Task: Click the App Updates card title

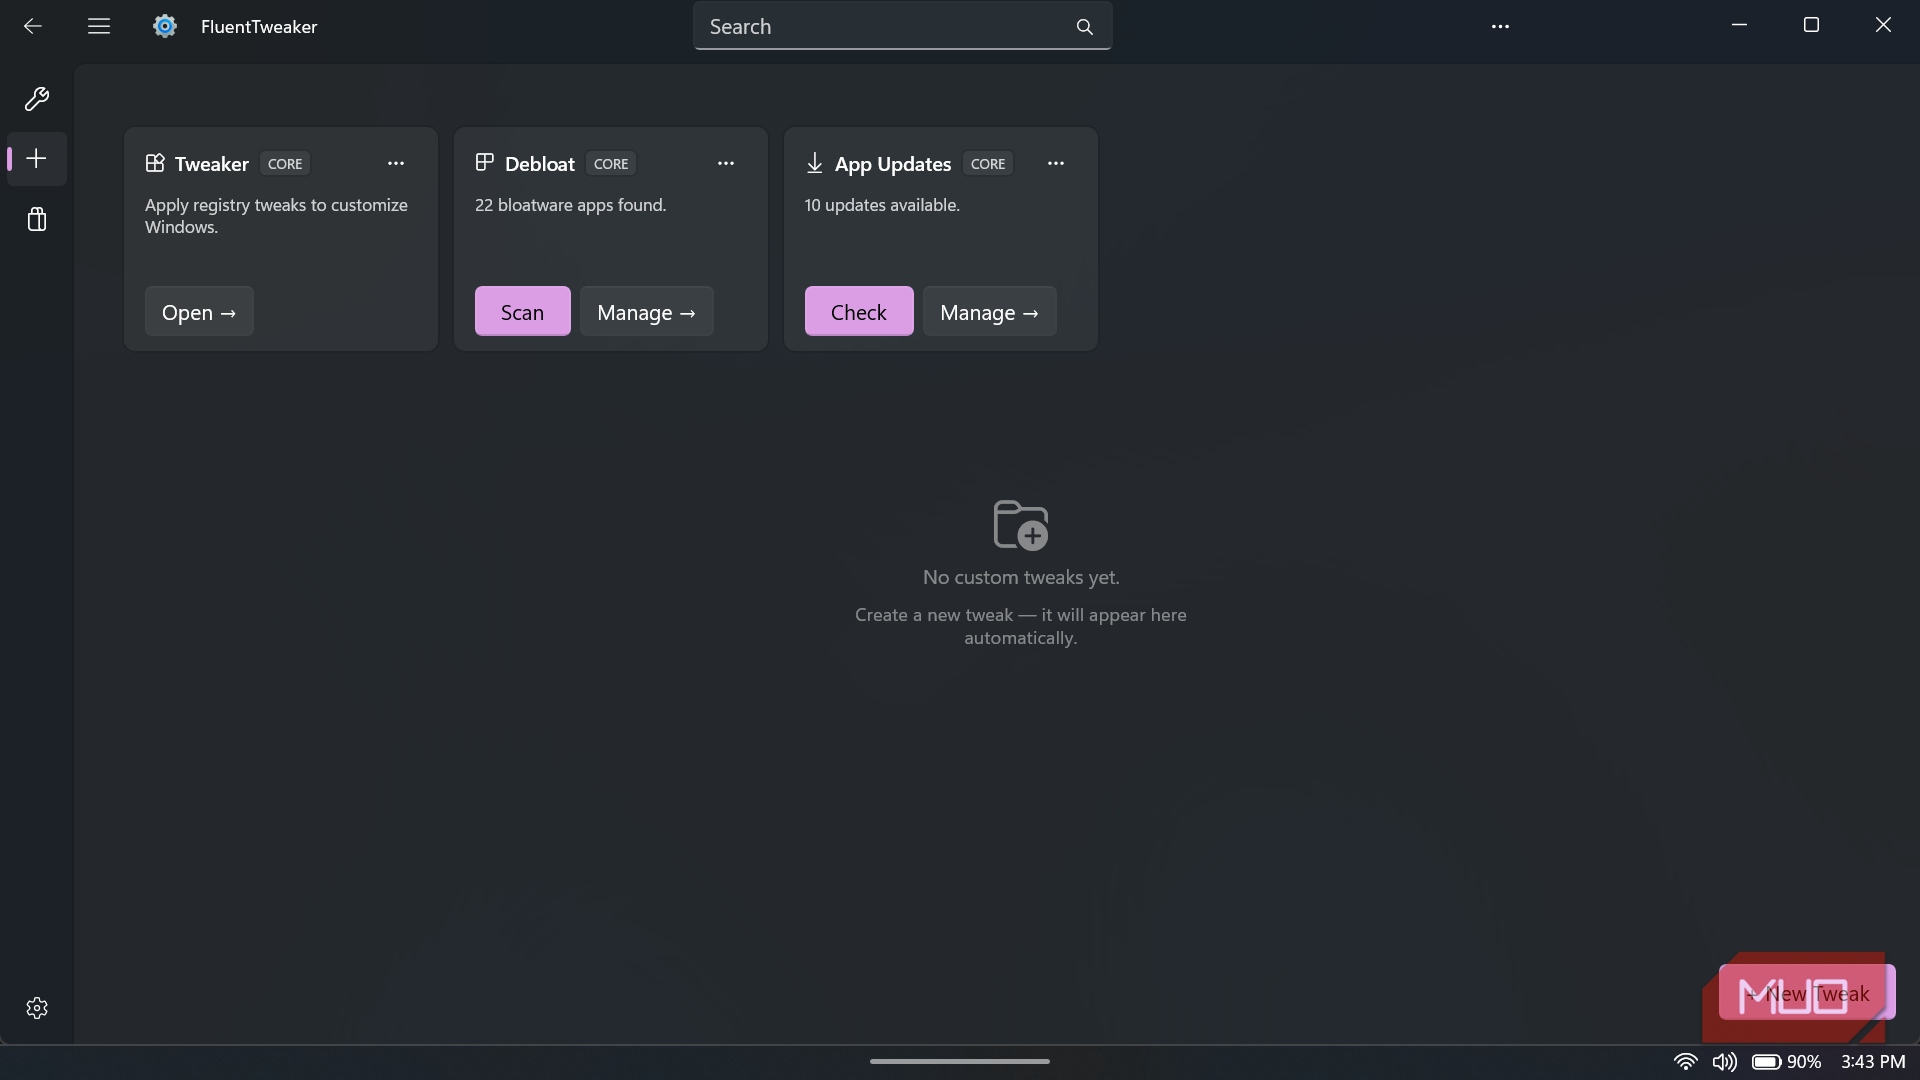Action: pyautogui.click(x=893, y=164)
